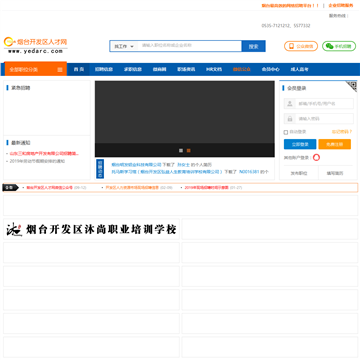Click the hamburger icon in category bar
Image resolution: width=360 pixels, height=360 pixels.
[60, 70]
